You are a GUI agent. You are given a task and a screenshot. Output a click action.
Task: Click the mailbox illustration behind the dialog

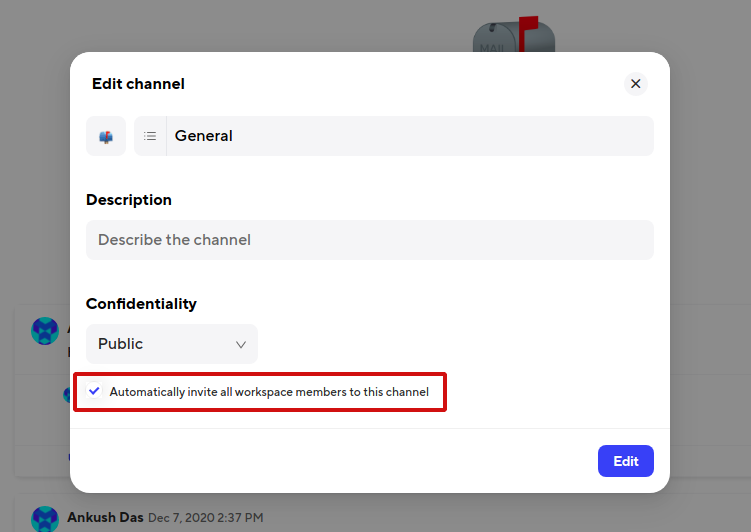pyautogui.click(x=514, y=36)
